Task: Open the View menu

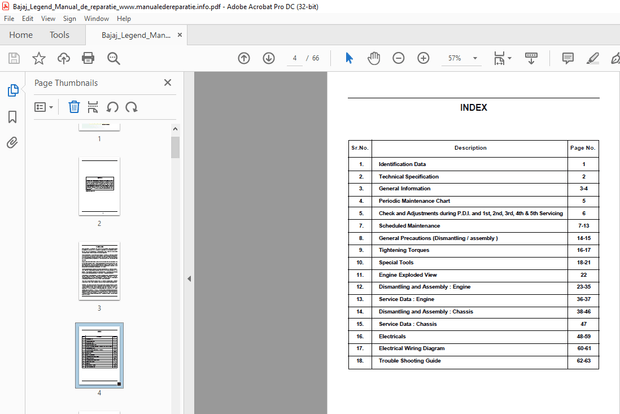Action: [48, 18]
